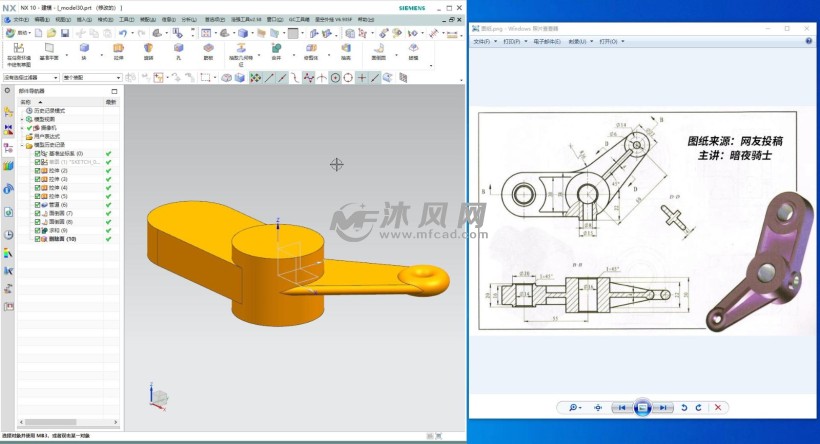Expand the 模型视图 tree node
Screen dimensions: 820x444
(22, 119)
